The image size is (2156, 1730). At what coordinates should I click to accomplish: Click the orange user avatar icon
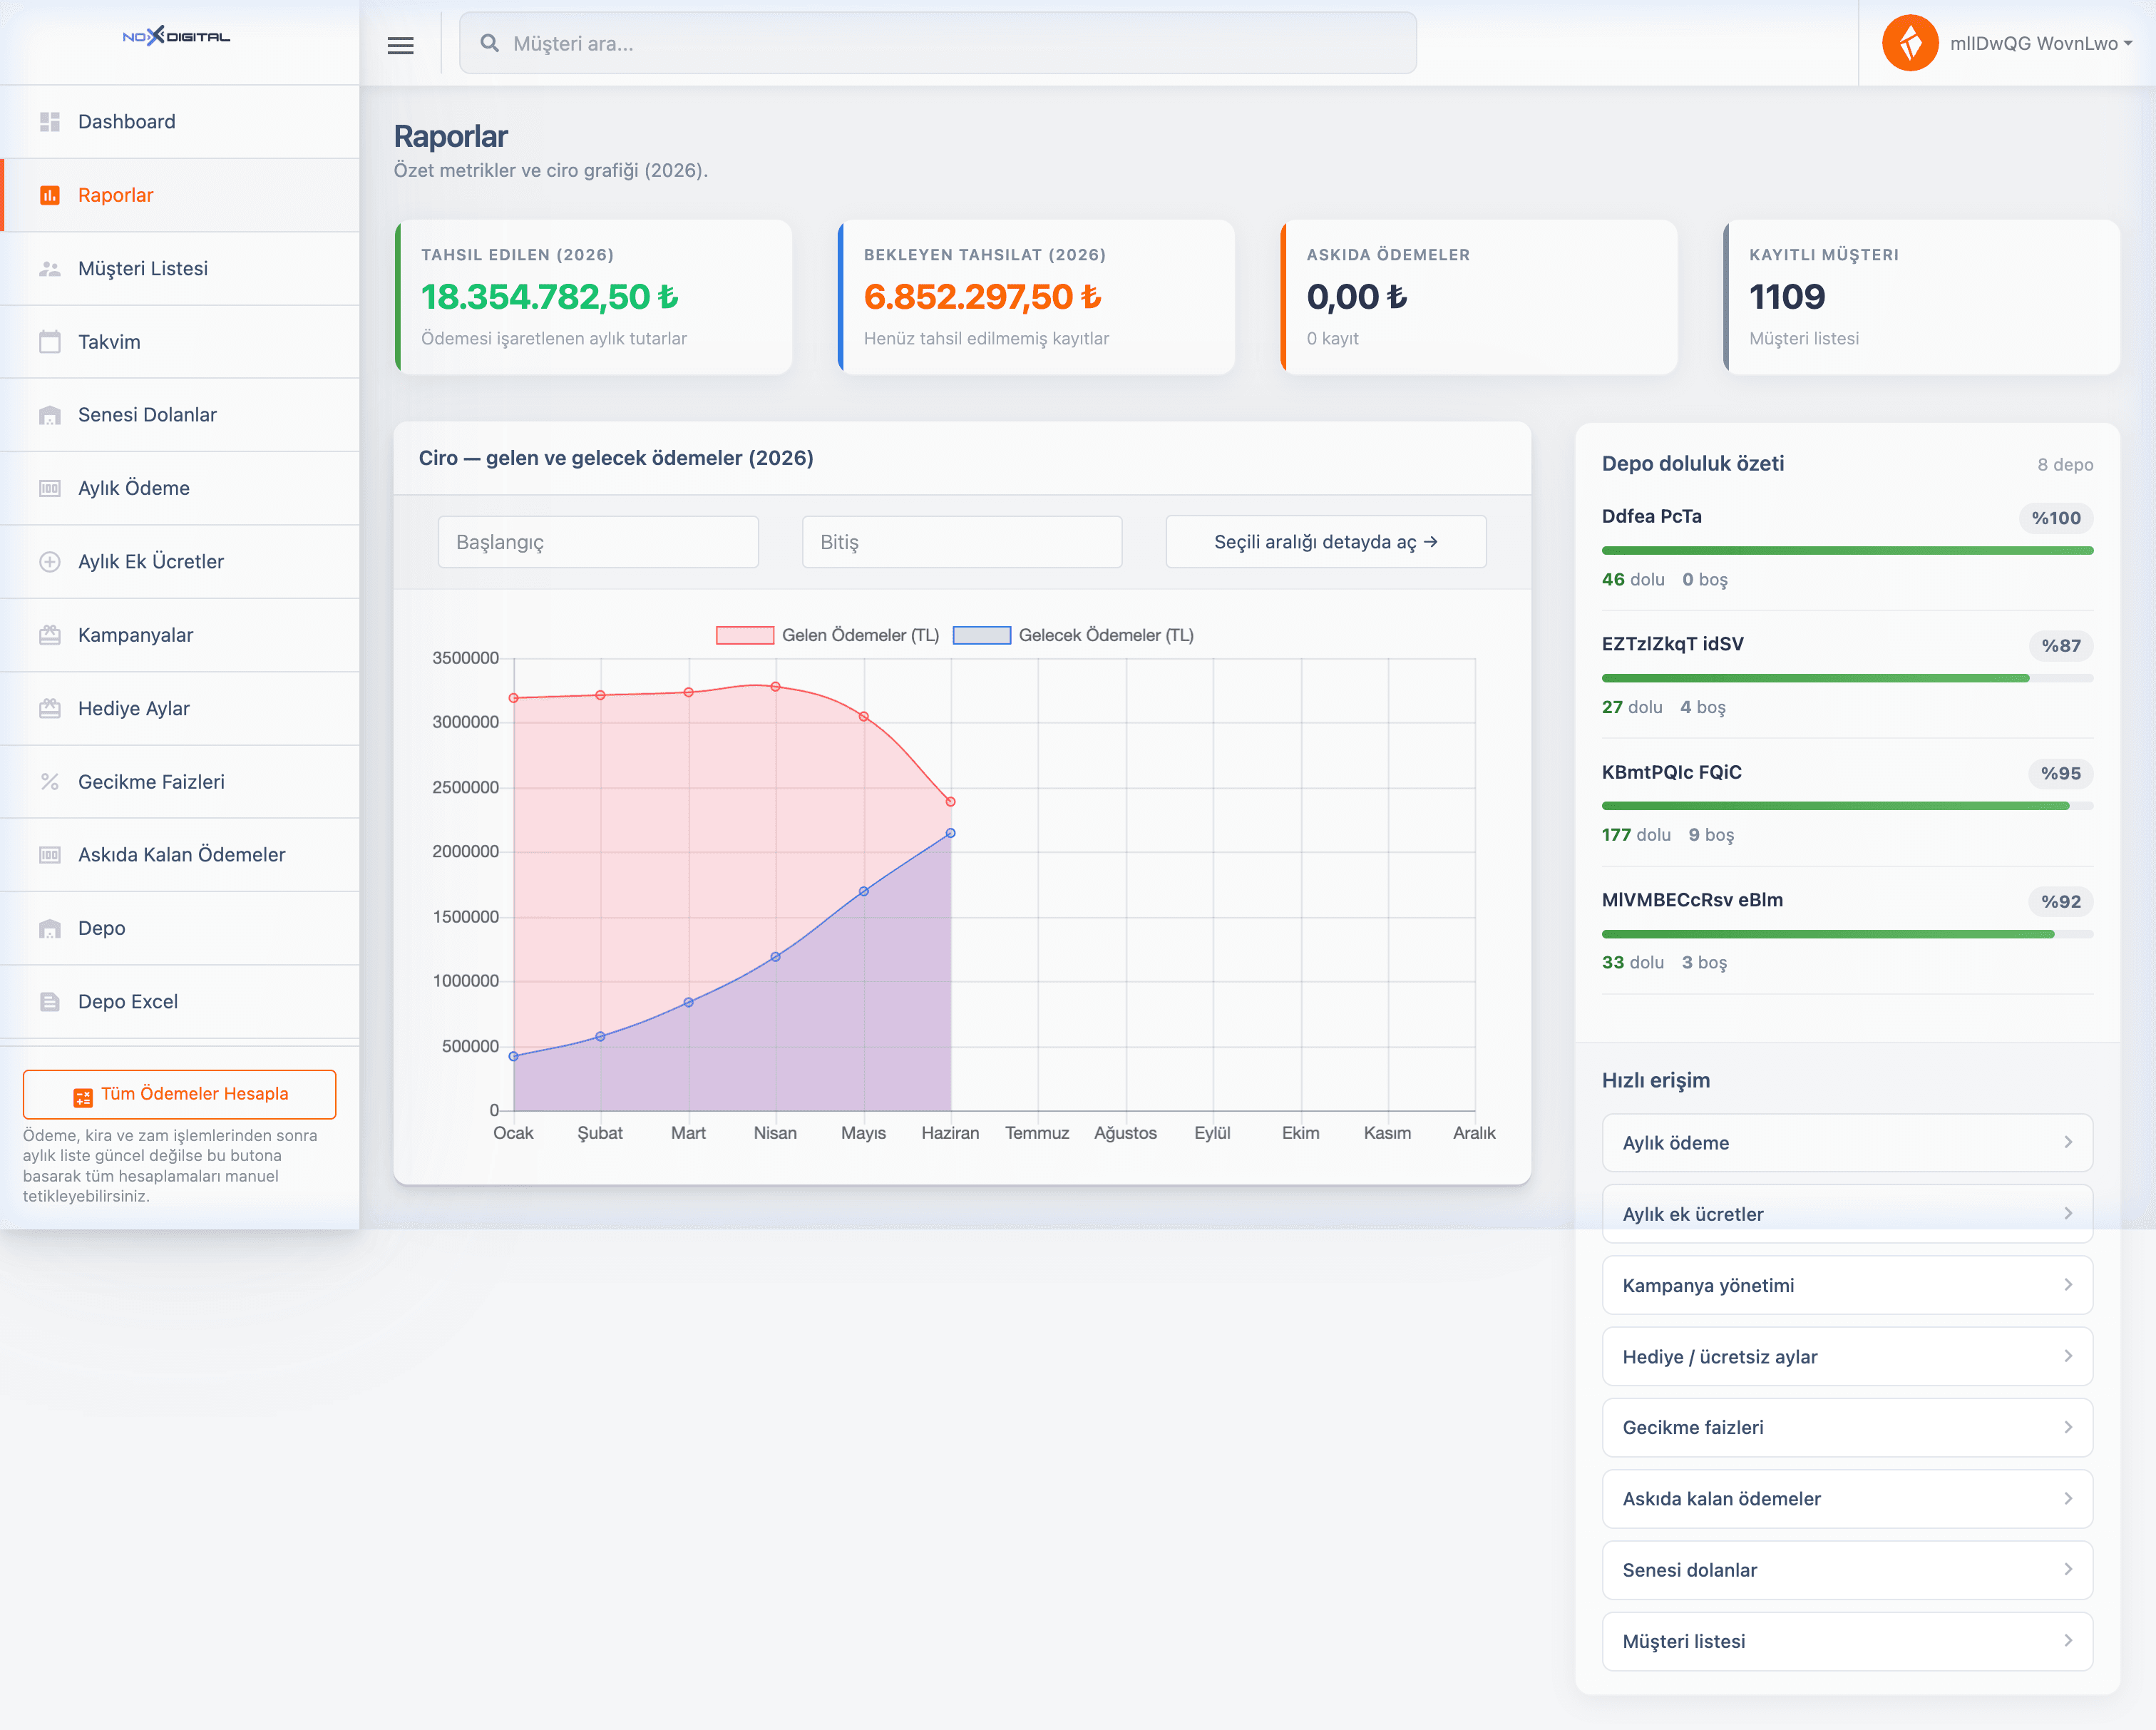[x=1910, y=43]
